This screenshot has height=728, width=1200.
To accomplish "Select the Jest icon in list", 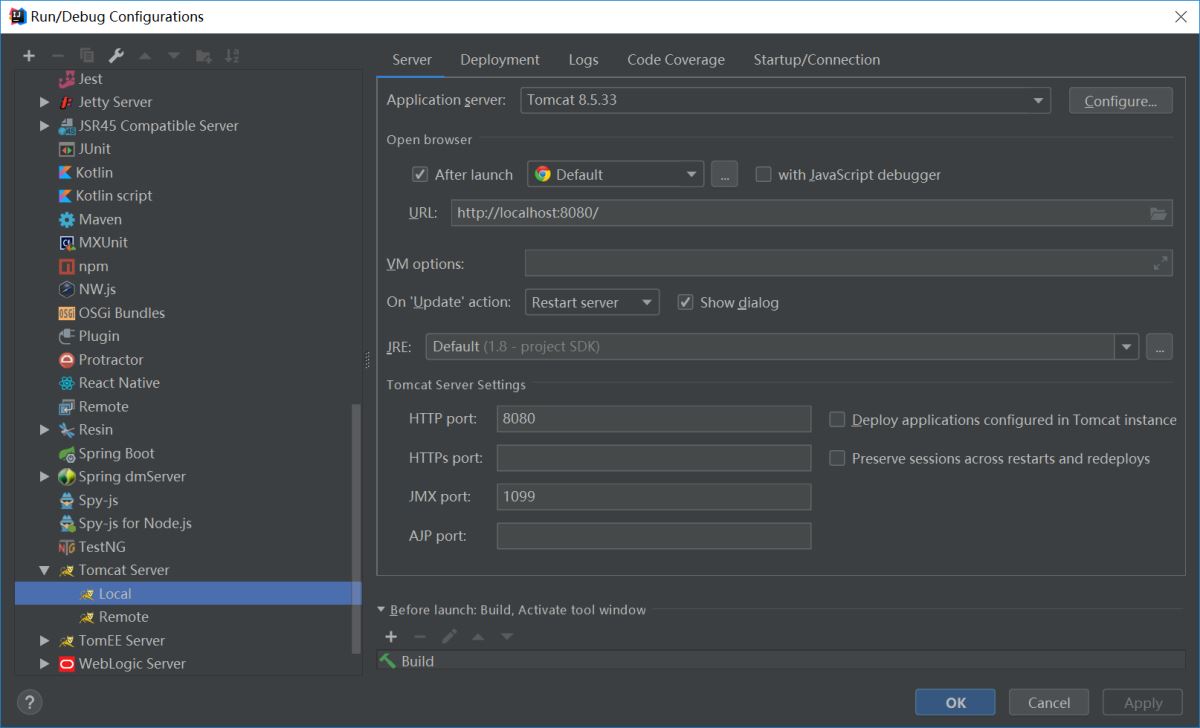I will (67, 79).
